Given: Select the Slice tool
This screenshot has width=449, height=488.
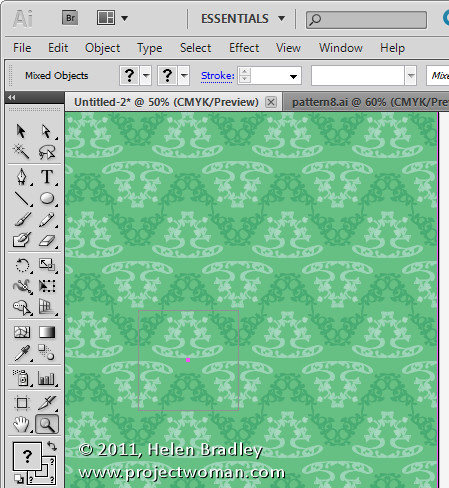Looking at the screenshot, I should (47, 403).
